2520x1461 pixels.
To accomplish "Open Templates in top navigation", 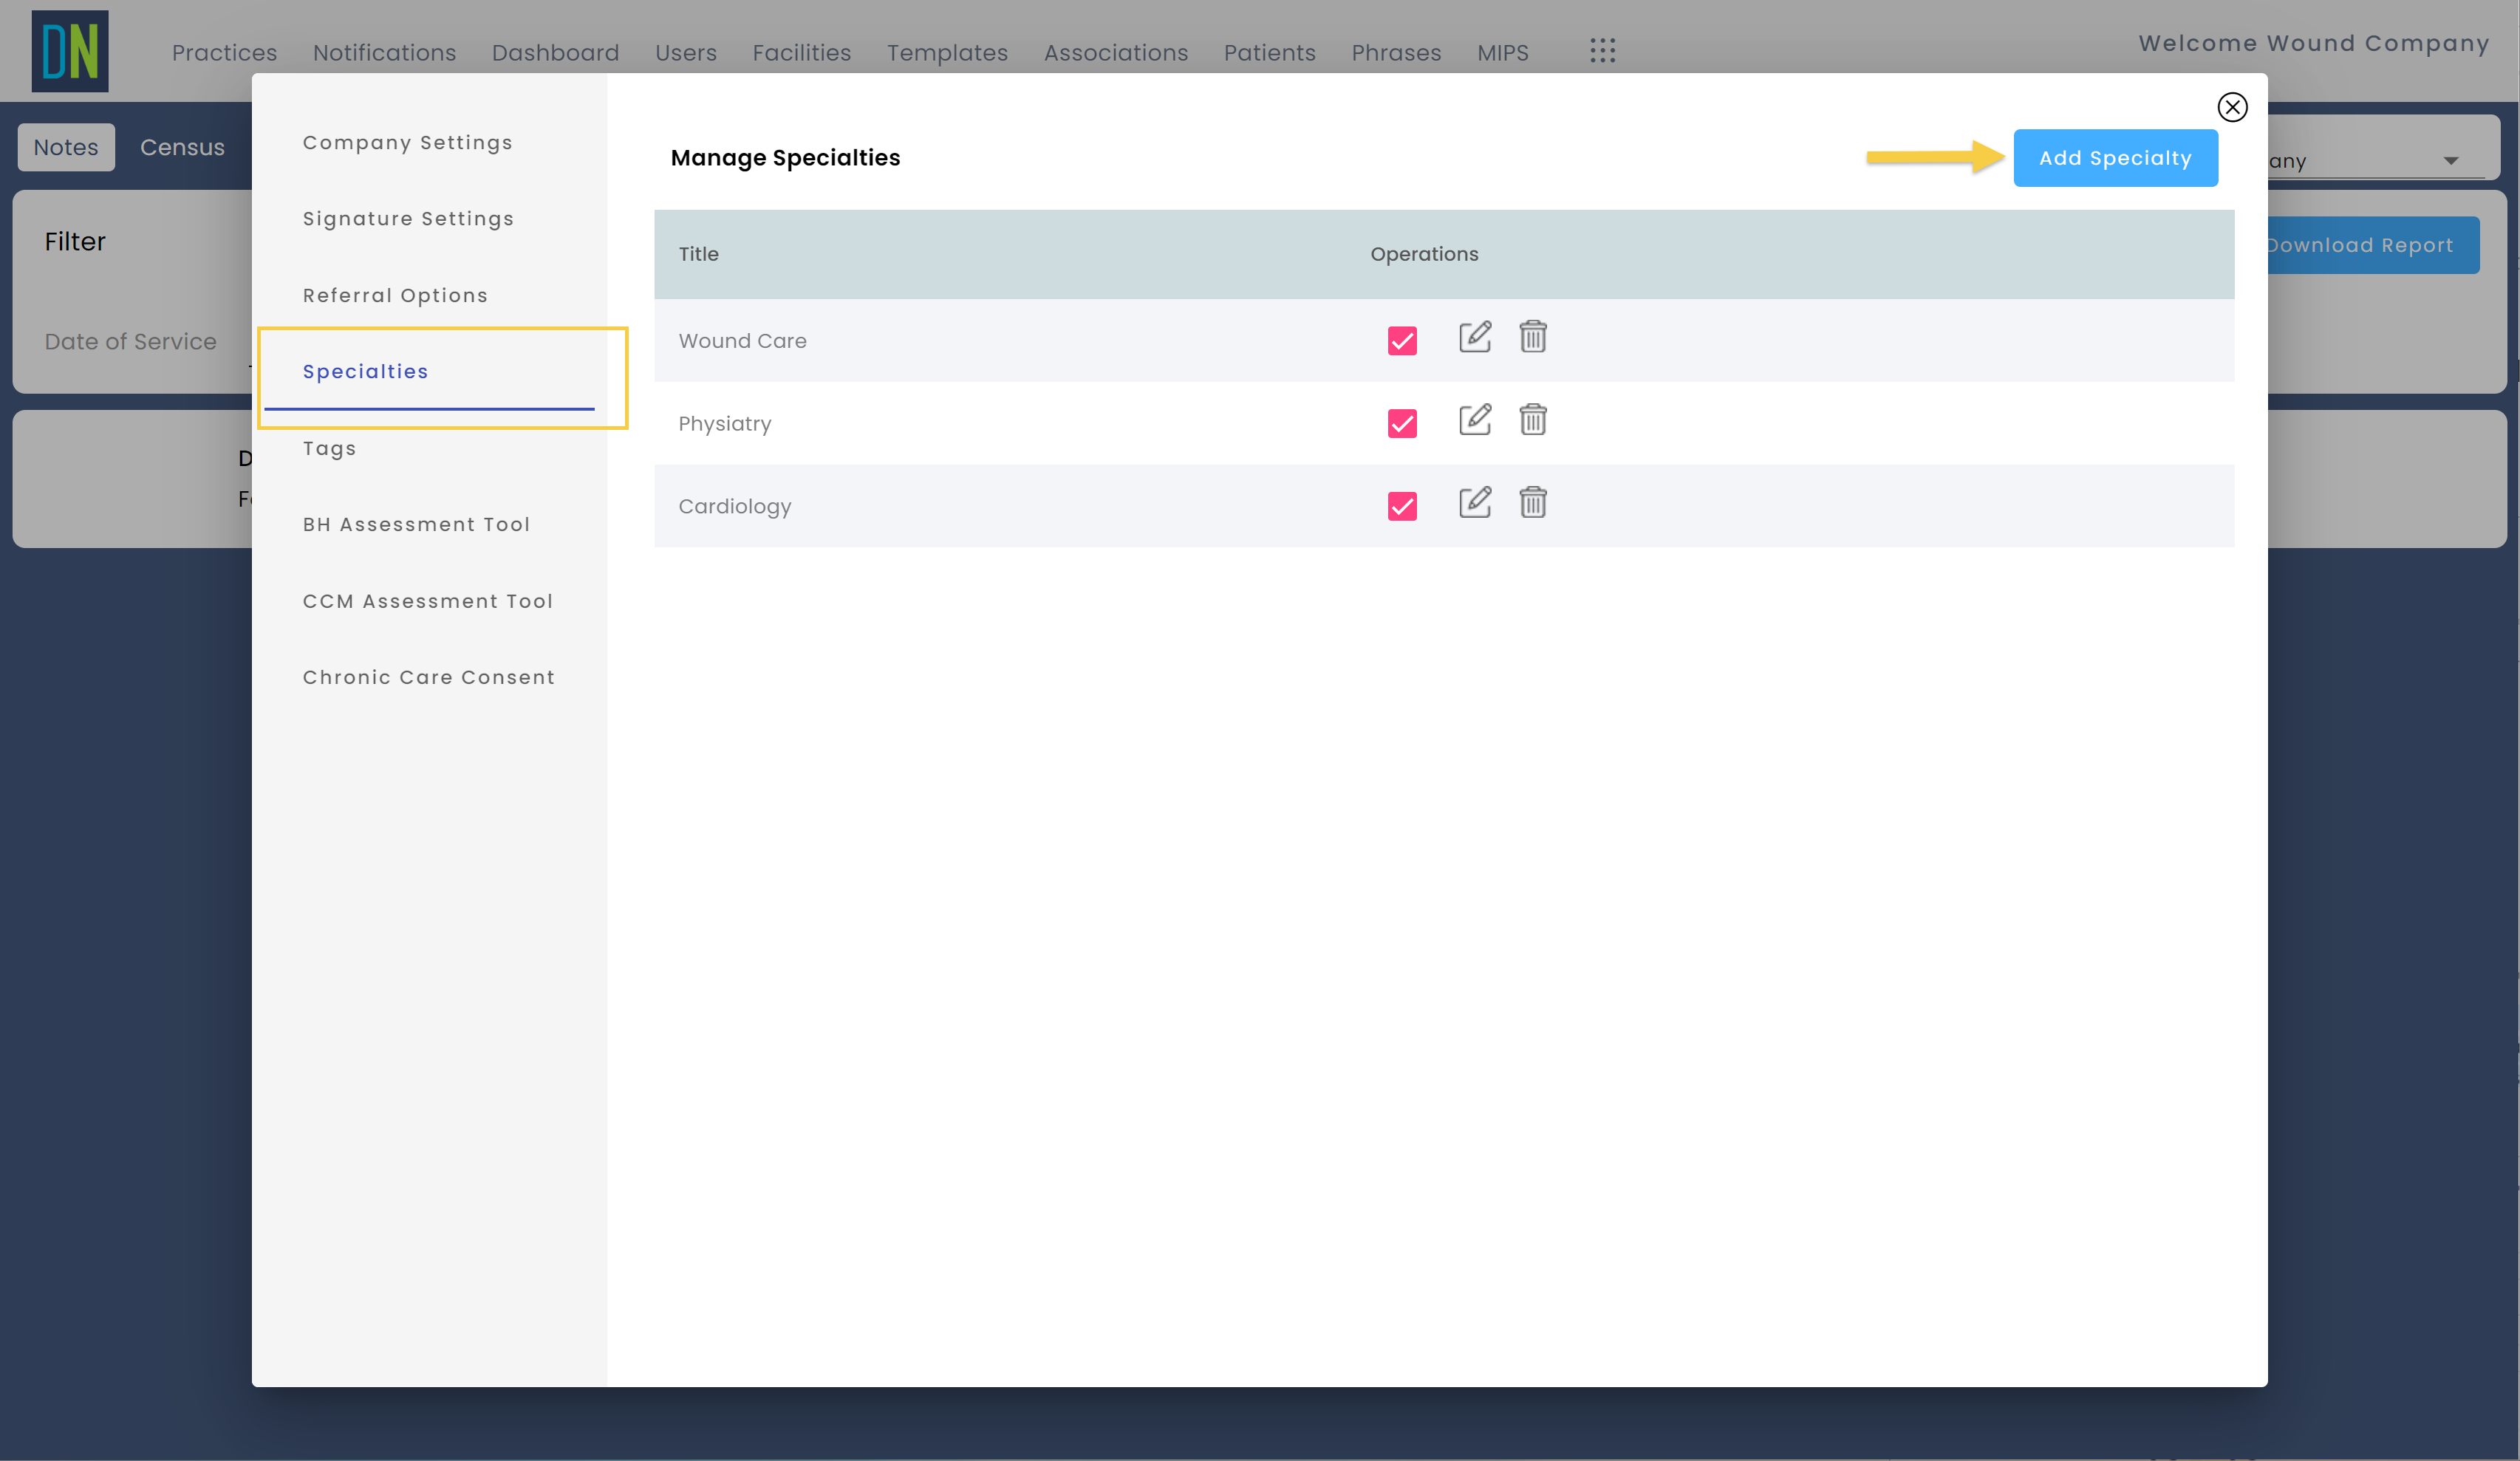I will click(x=947, y=53).
